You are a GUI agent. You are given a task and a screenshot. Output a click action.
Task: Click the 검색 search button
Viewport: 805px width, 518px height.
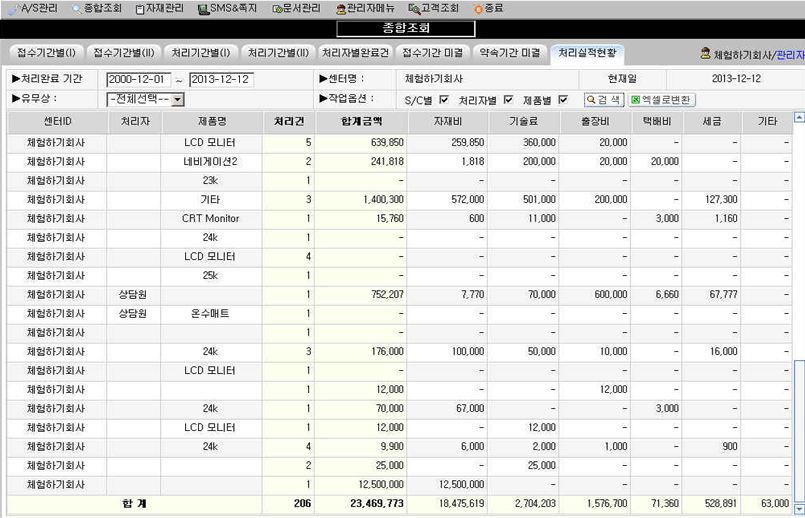point(603,100)
